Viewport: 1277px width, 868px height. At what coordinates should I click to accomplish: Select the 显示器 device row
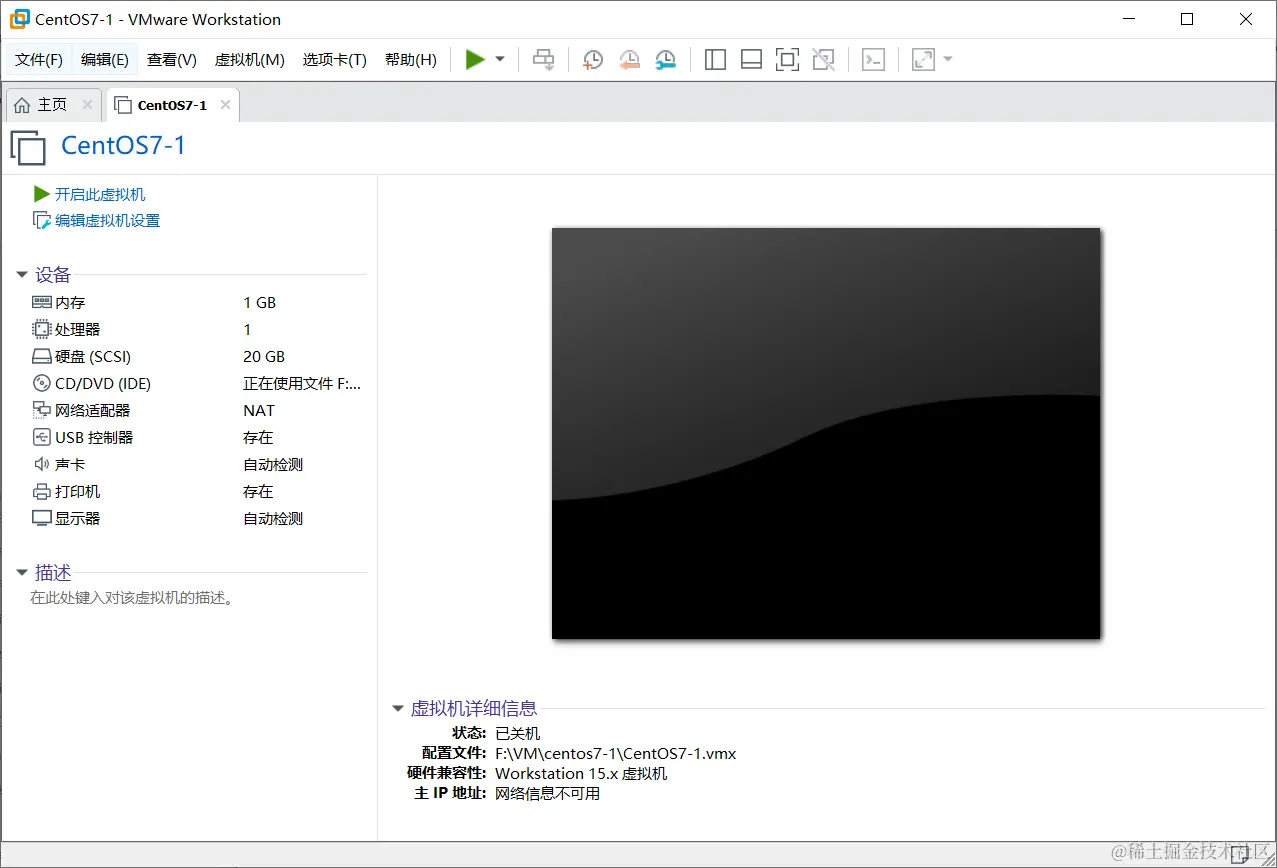198,518
